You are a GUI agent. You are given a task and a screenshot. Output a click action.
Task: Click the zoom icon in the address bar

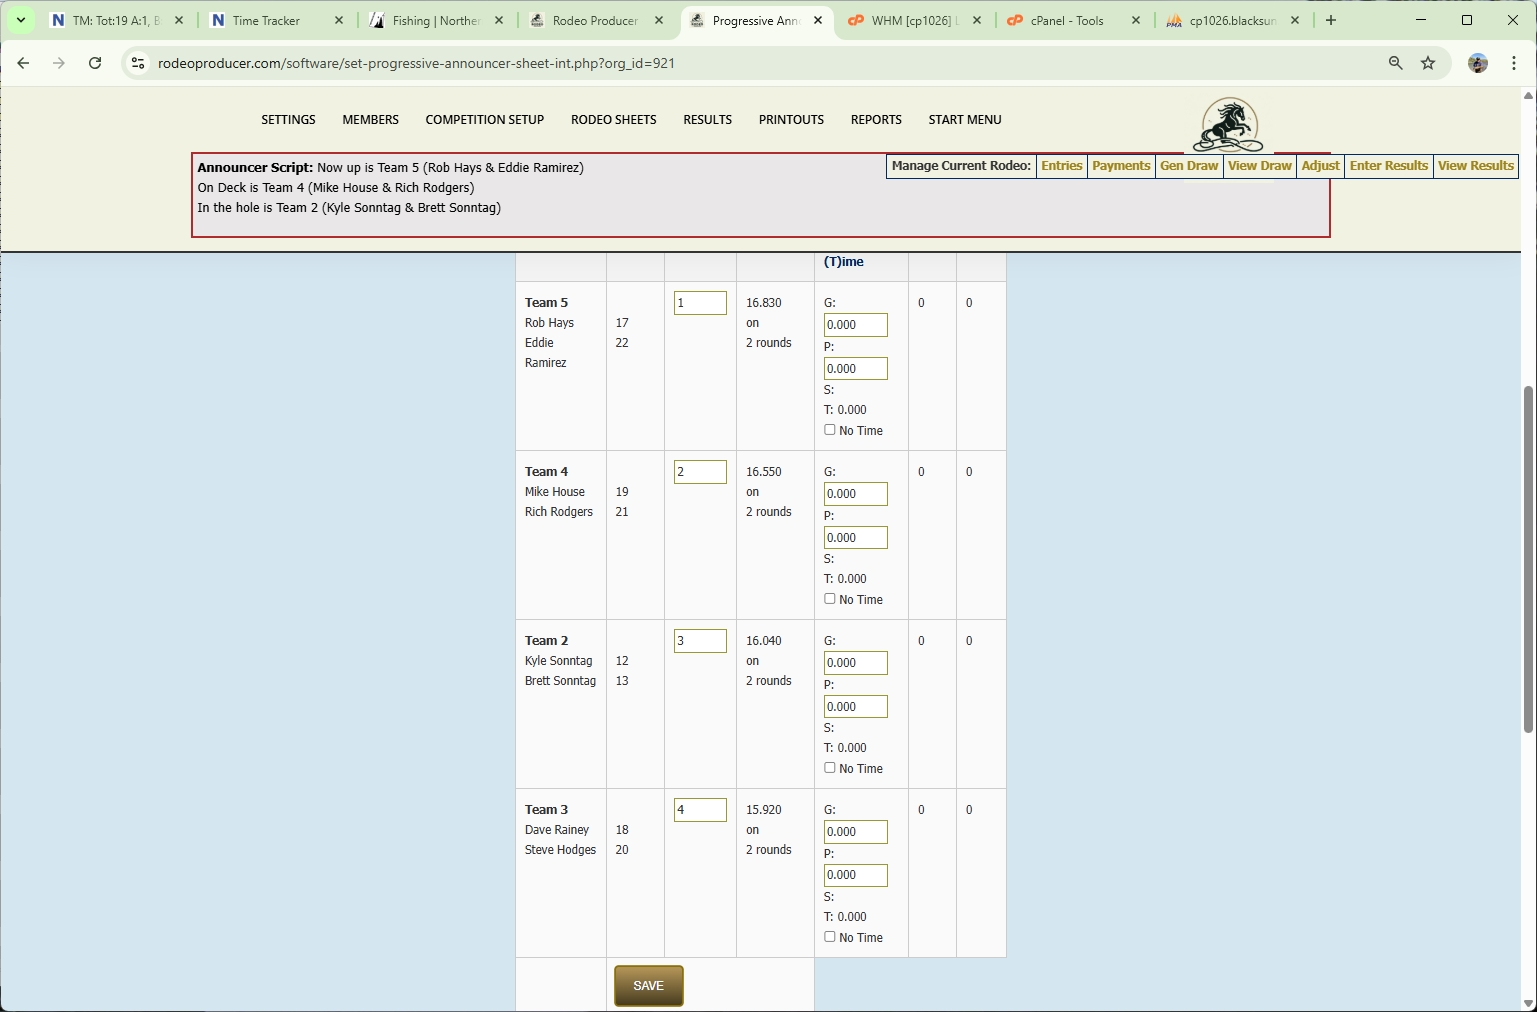coord(1395,63)
